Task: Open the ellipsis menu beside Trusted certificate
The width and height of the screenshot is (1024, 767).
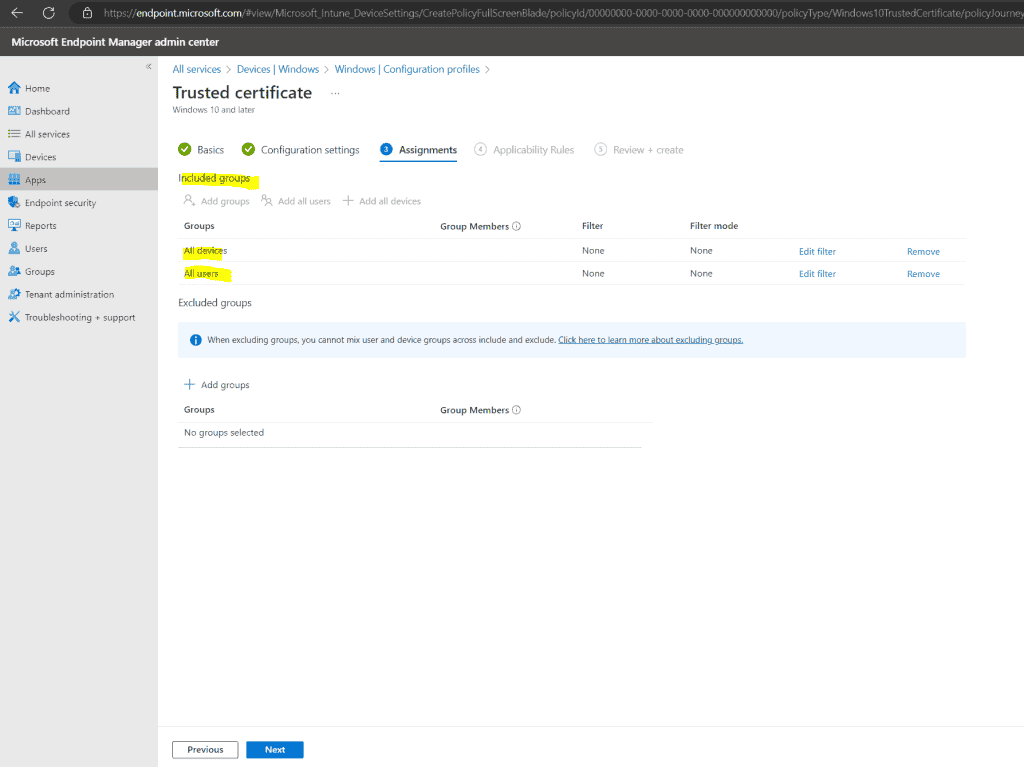Action: pos(334,92)
